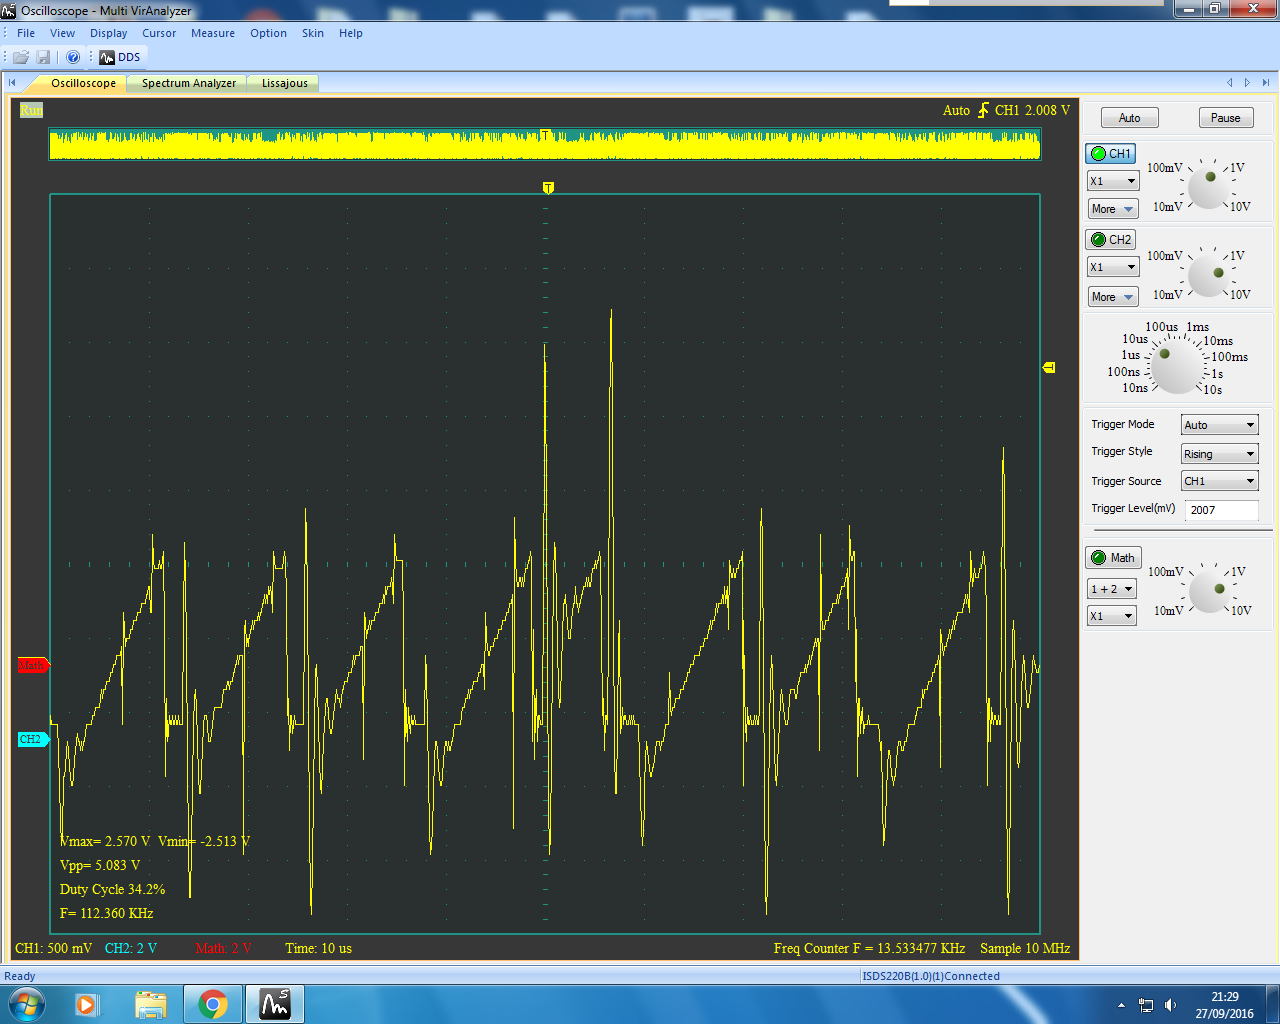Open Math operation 1+2 dropdown

tap(1112, 589)
